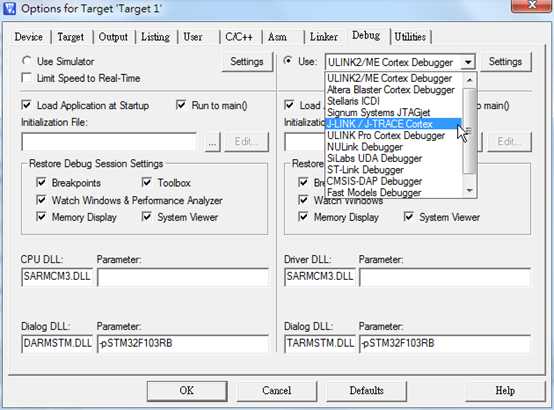The width and height of the screenshot is (554, 410).
Task: Toggle hardware-side Memory Display checkbox
Action: pyautogui.click(x=303, y=216)
